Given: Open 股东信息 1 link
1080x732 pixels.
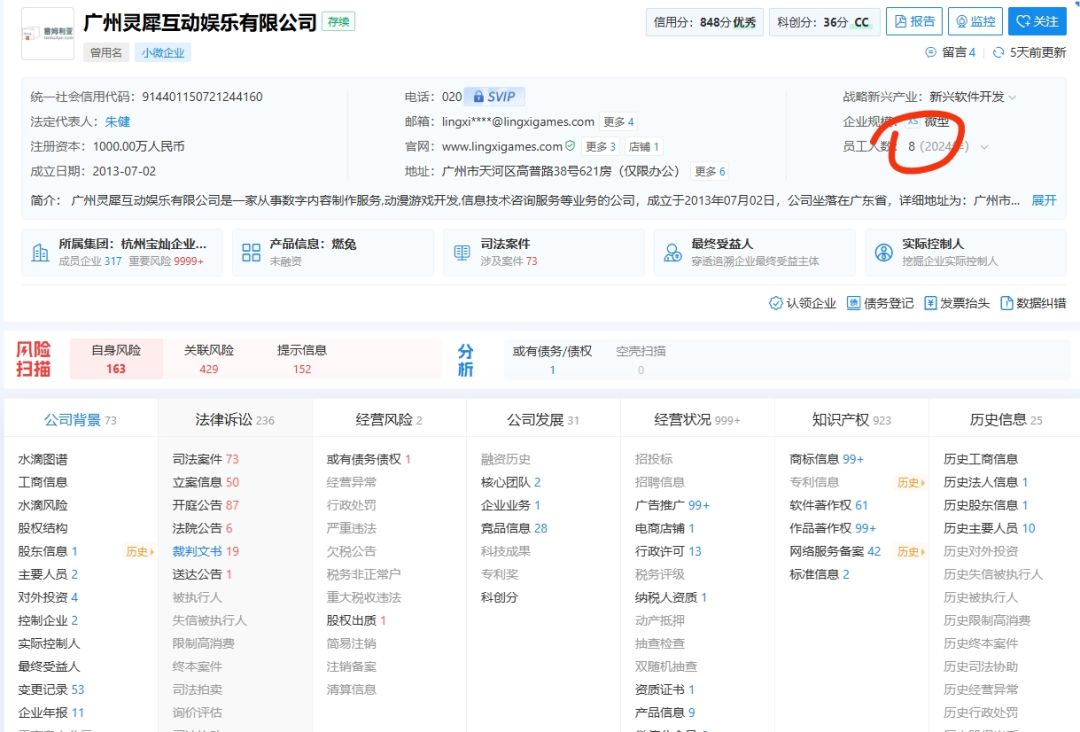Looking at the screenshot, I should coord(48,551).
